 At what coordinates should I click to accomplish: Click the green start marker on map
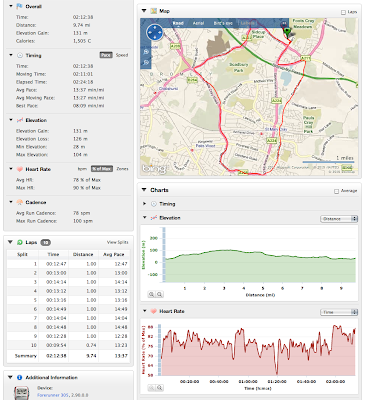click(x=287, y=33)
